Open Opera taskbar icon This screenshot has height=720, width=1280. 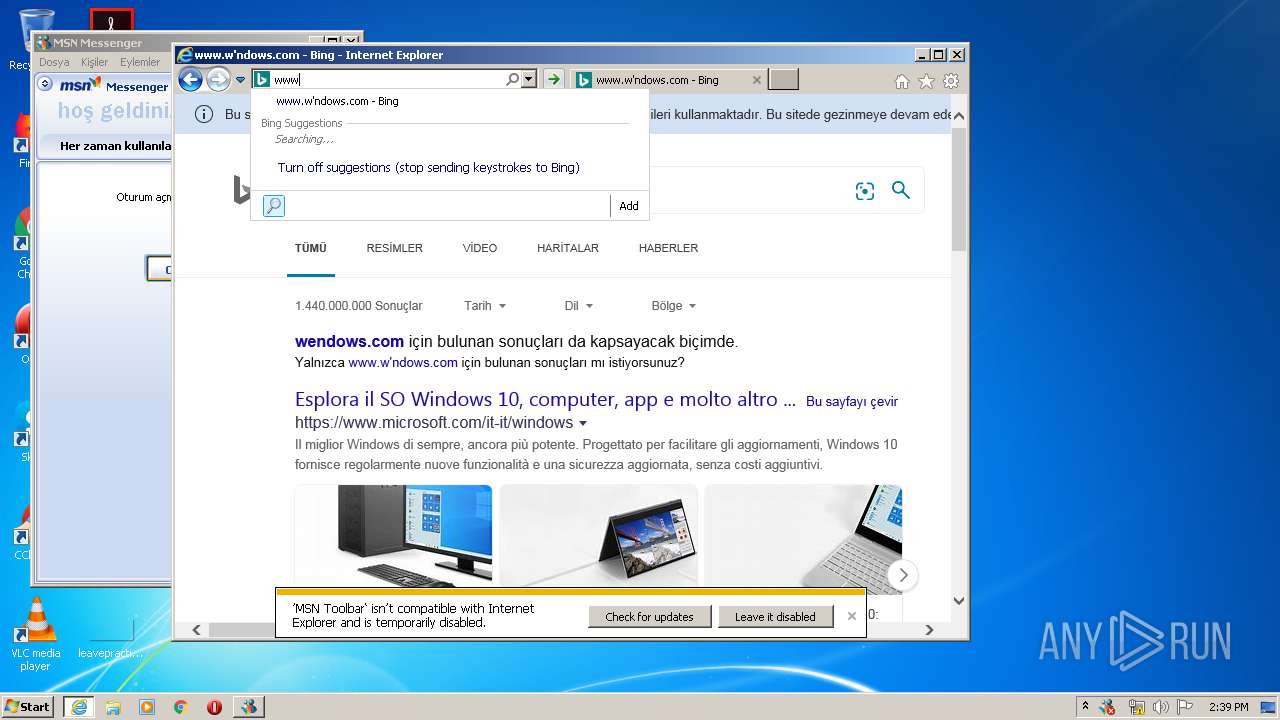tap(214, 707)
